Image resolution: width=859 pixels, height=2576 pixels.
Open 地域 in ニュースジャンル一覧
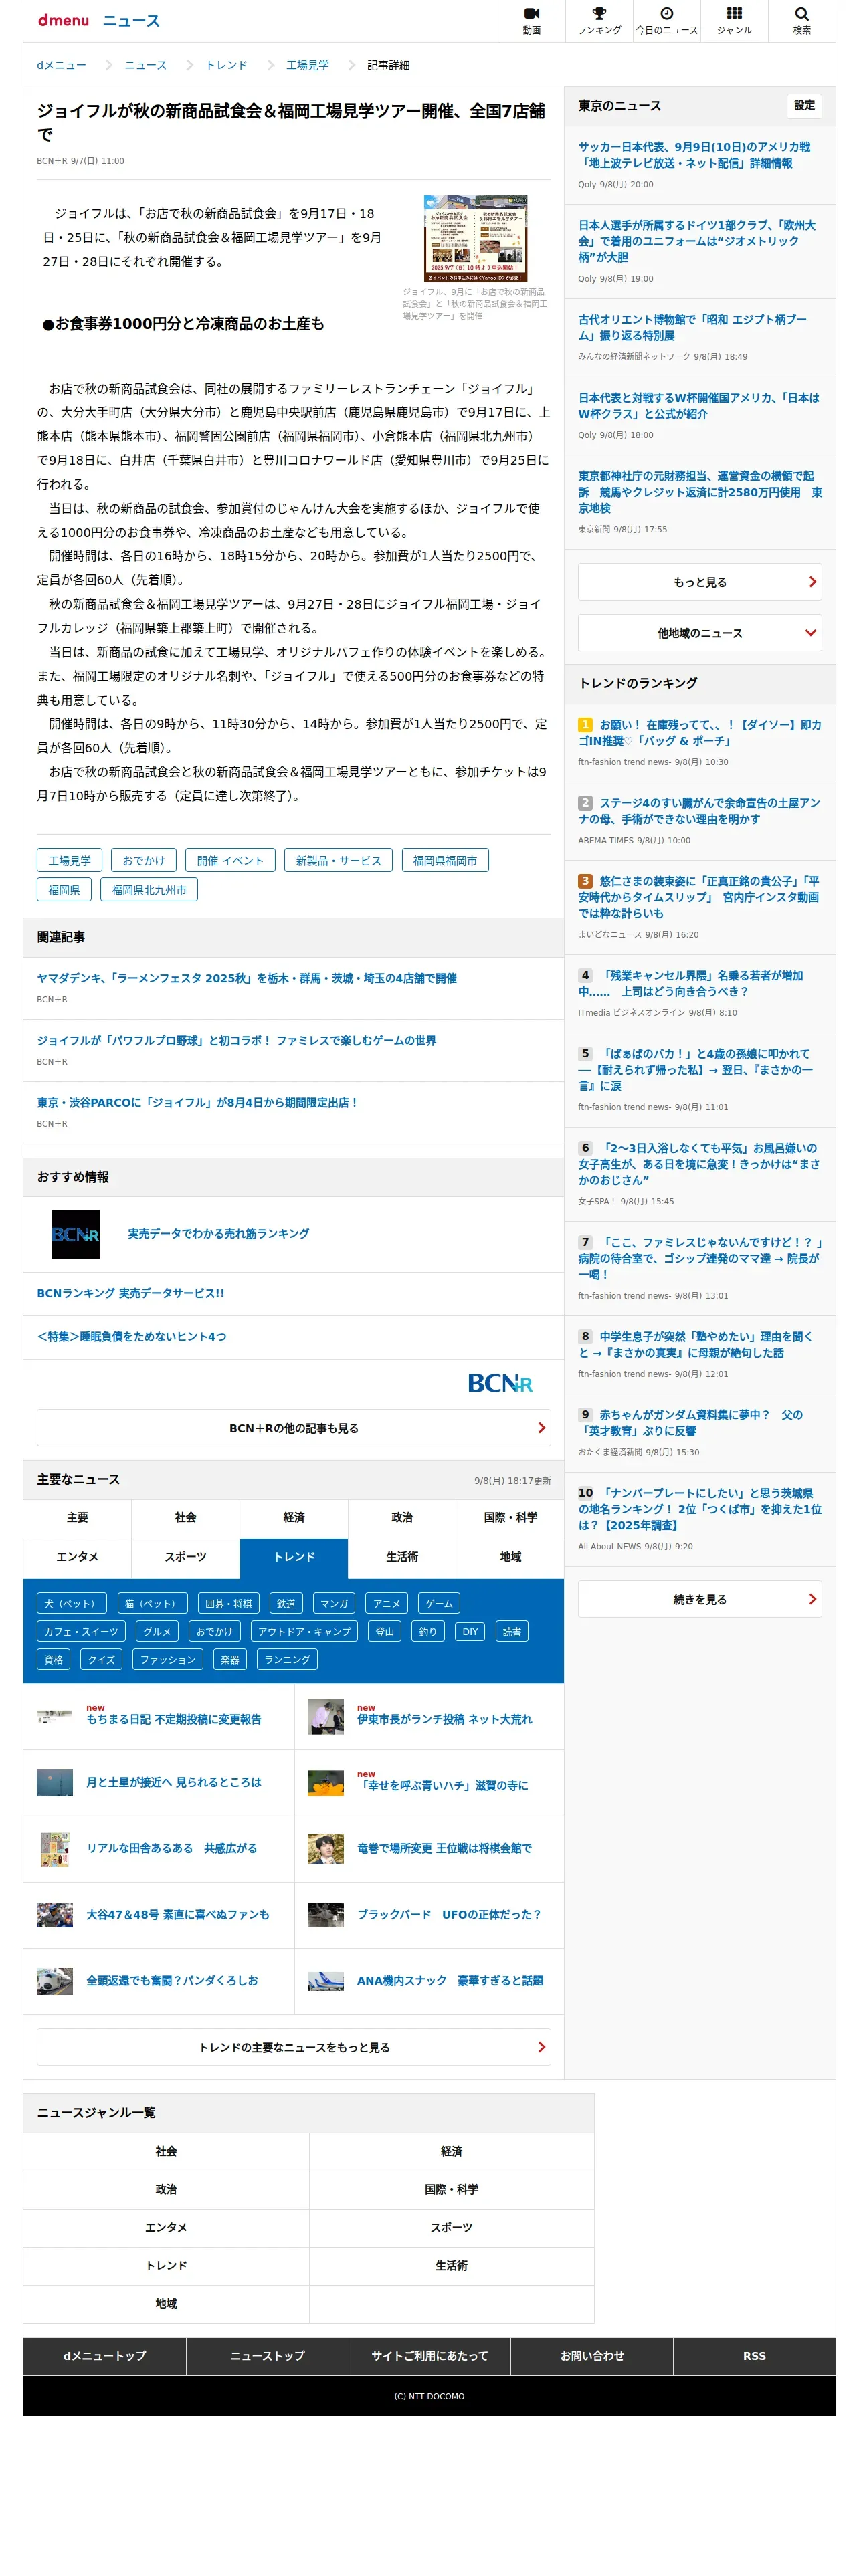point(166,2303)
